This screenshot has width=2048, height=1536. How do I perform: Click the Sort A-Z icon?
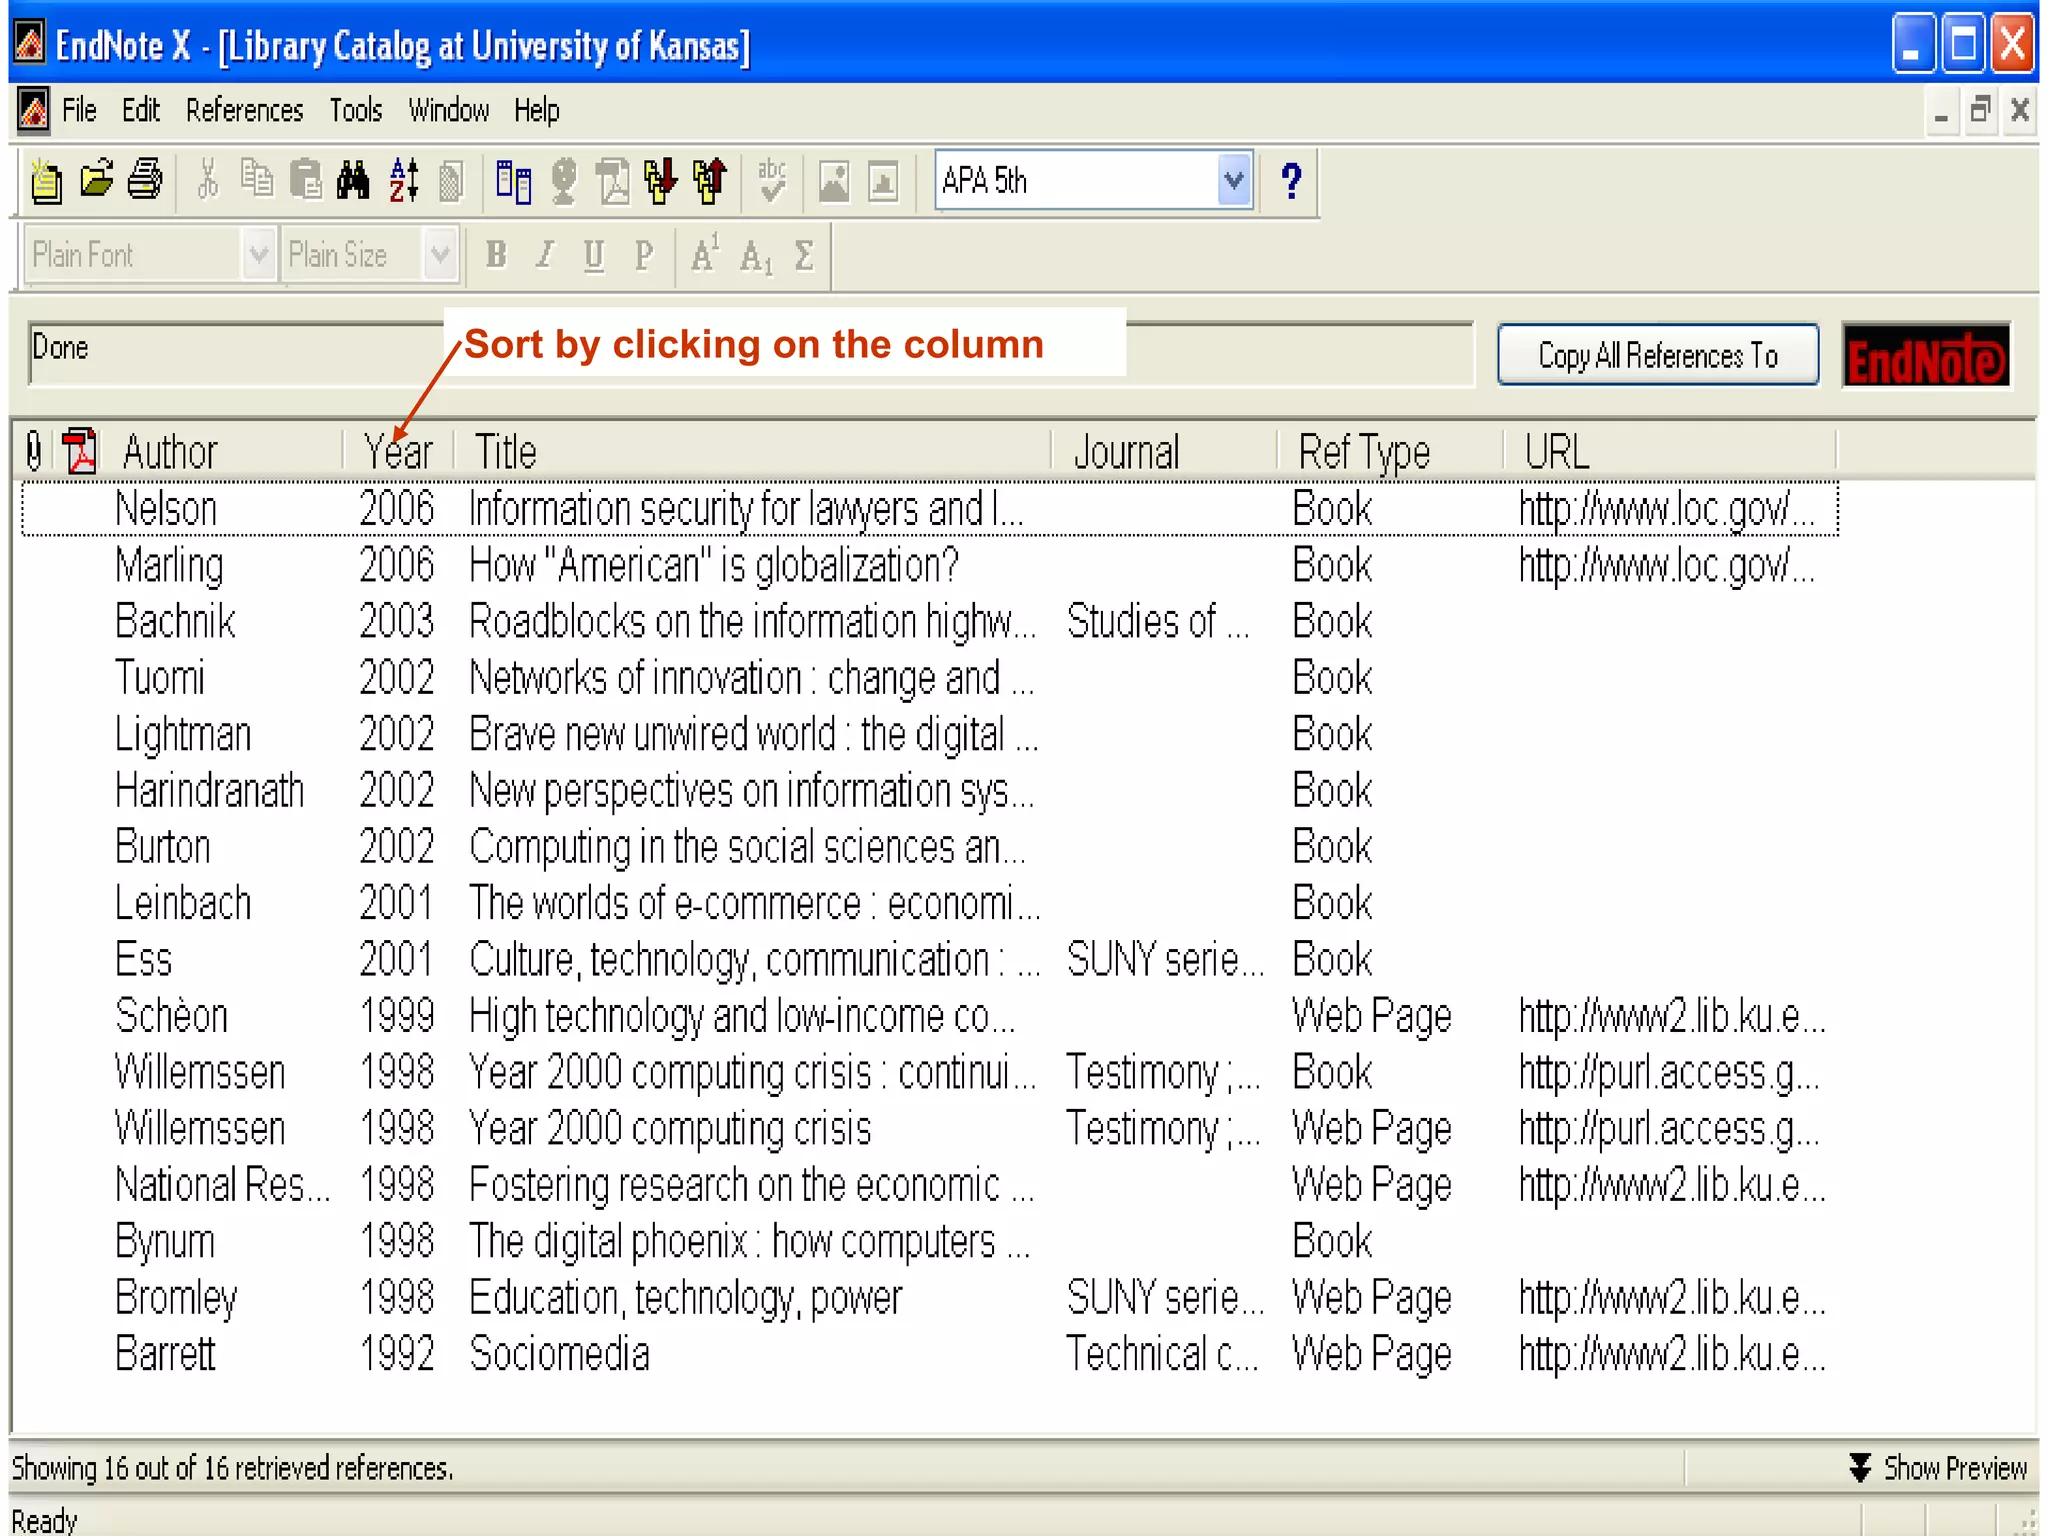pyautogui.click(x=403, y=180)
